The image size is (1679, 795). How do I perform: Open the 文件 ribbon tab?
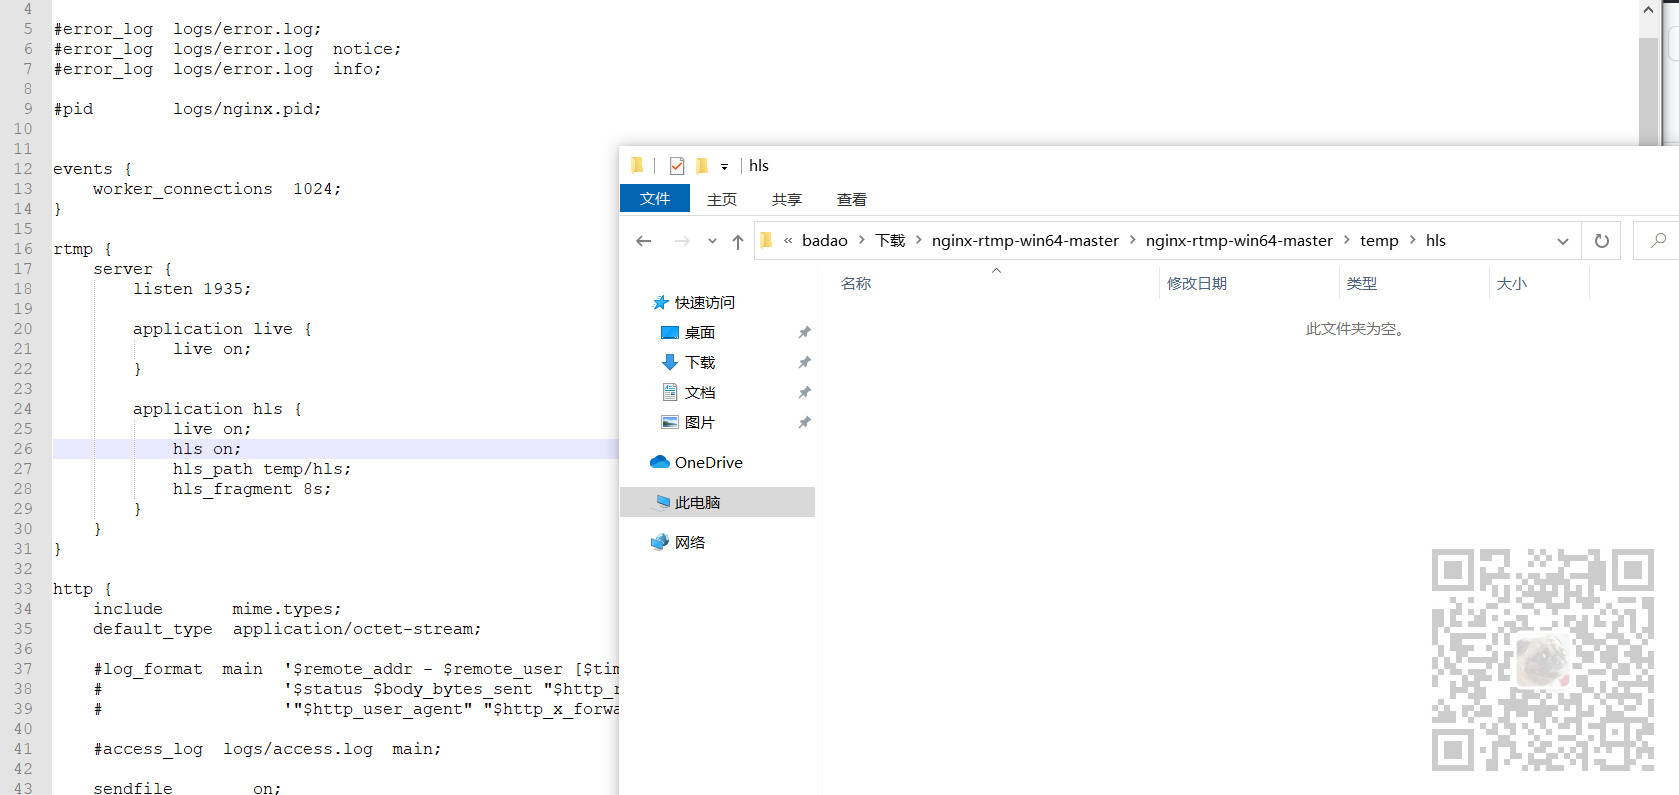click(x=655, y=199)
